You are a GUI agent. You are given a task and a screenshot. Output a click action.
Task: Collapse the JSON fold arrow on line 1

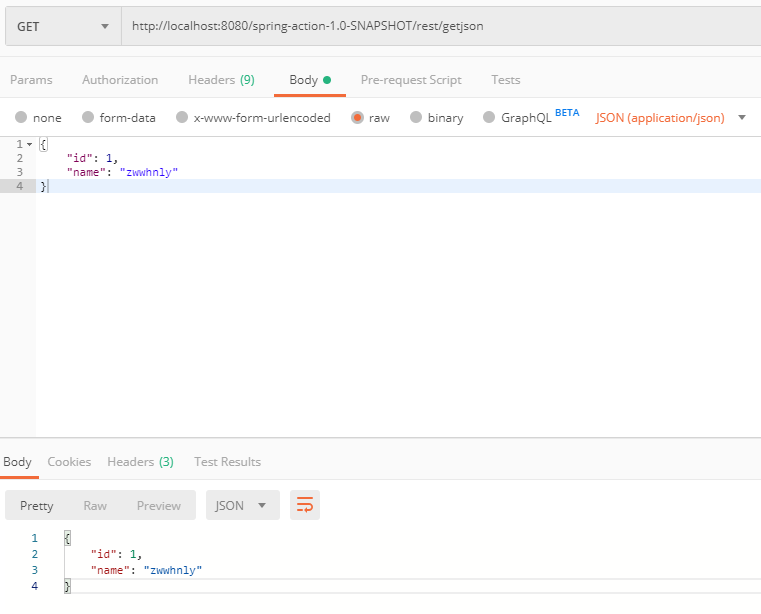tap(29, 145)
